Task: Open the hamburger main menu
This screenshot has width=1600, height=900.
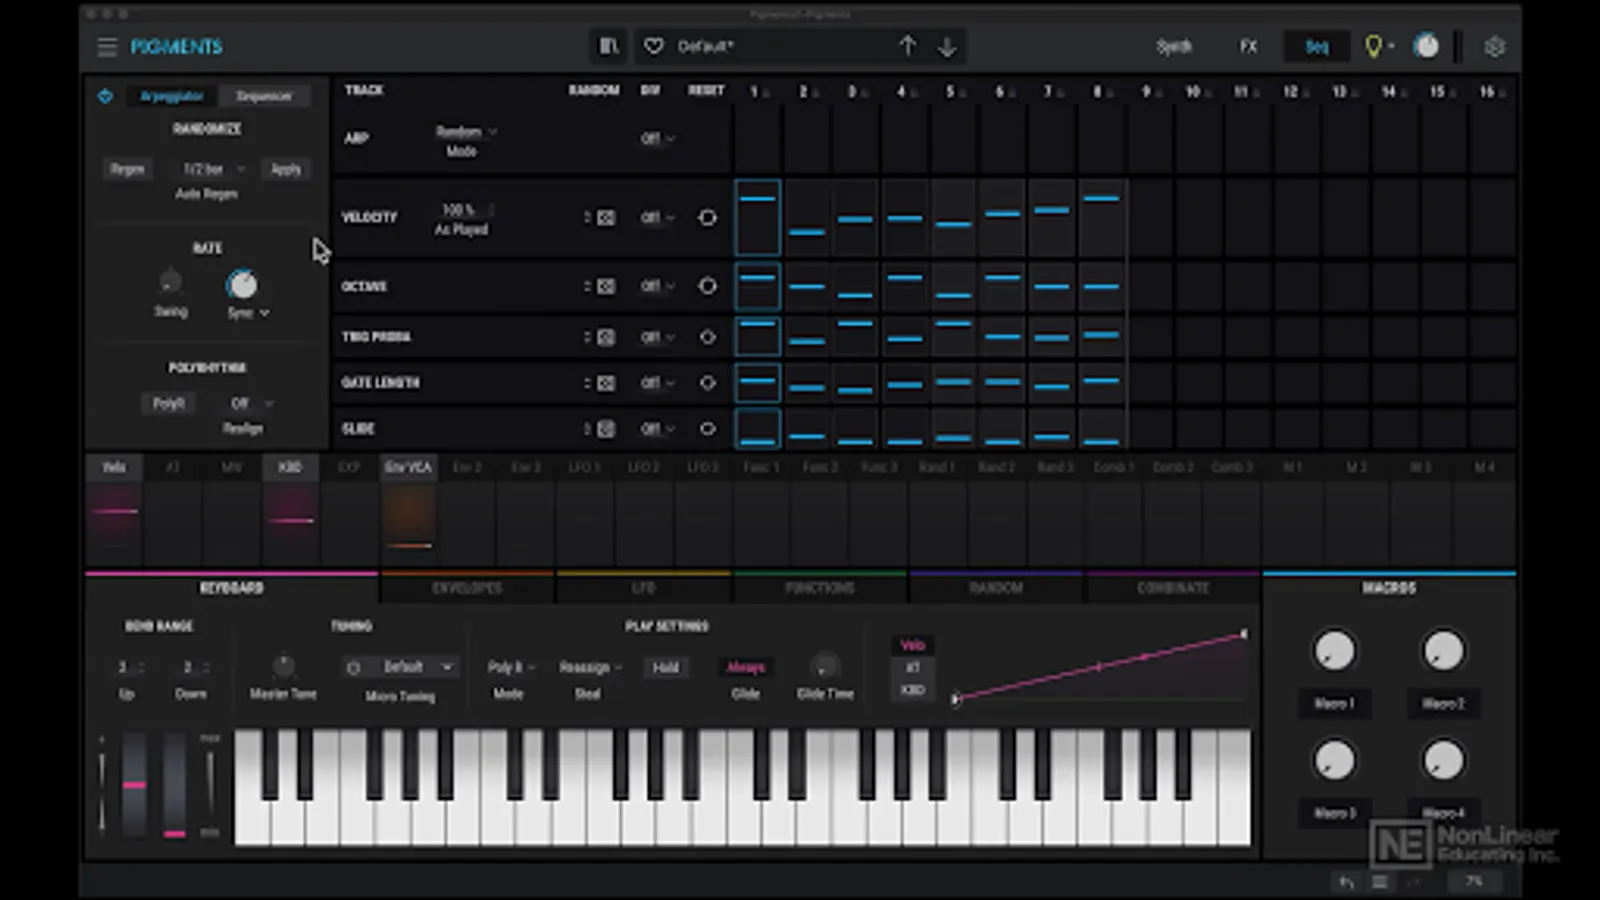Action: tap(107, 47)
